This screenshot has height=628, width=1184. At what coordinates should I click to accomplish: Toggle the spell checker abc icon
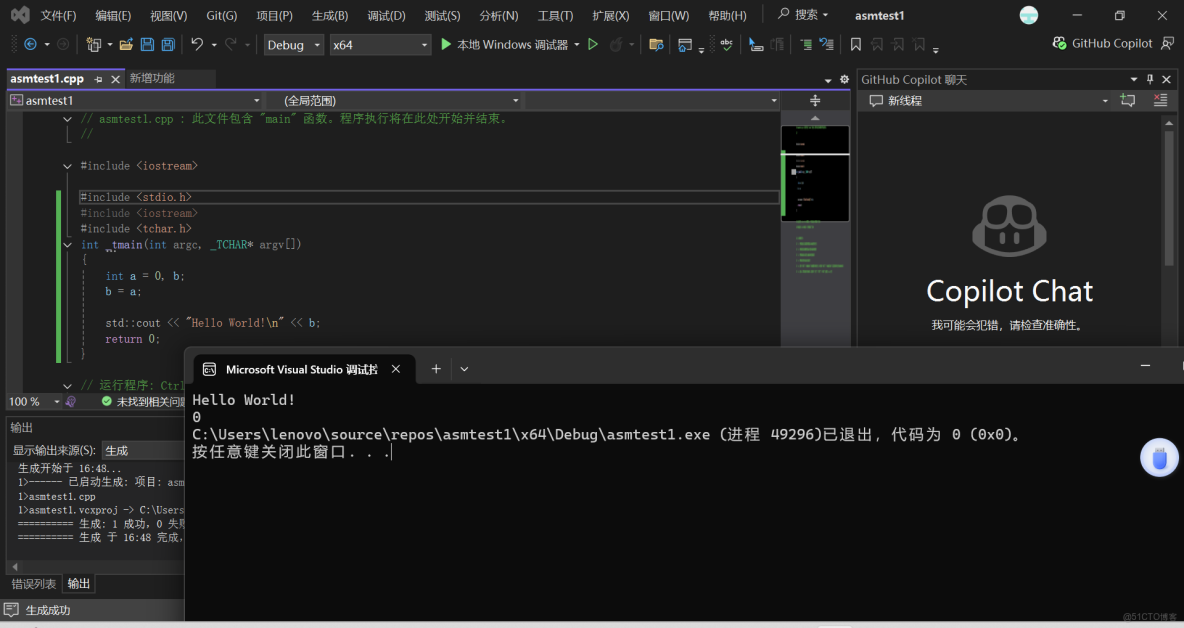tap(727, 43)
